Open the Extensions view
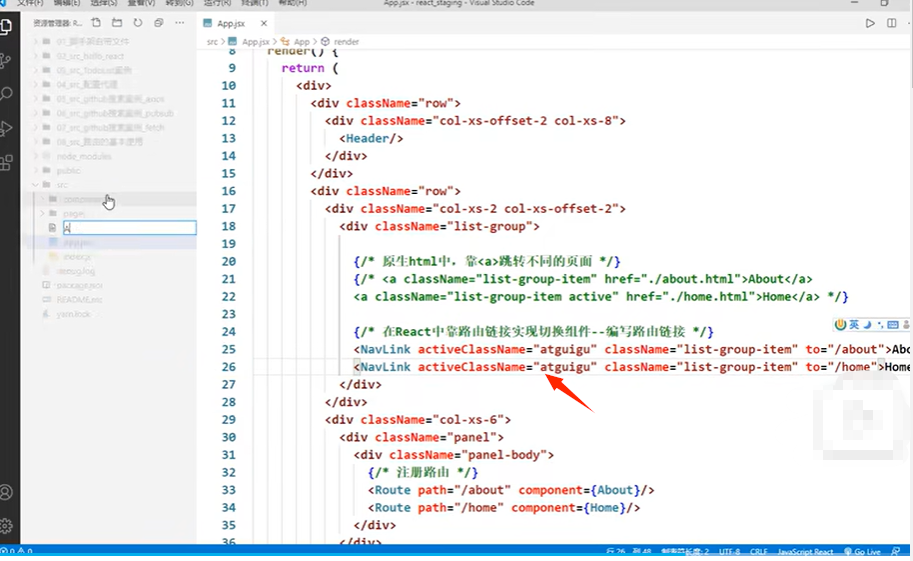Image resolution: width=913 pixels, height=561 pixels. [x=6, y=163]
